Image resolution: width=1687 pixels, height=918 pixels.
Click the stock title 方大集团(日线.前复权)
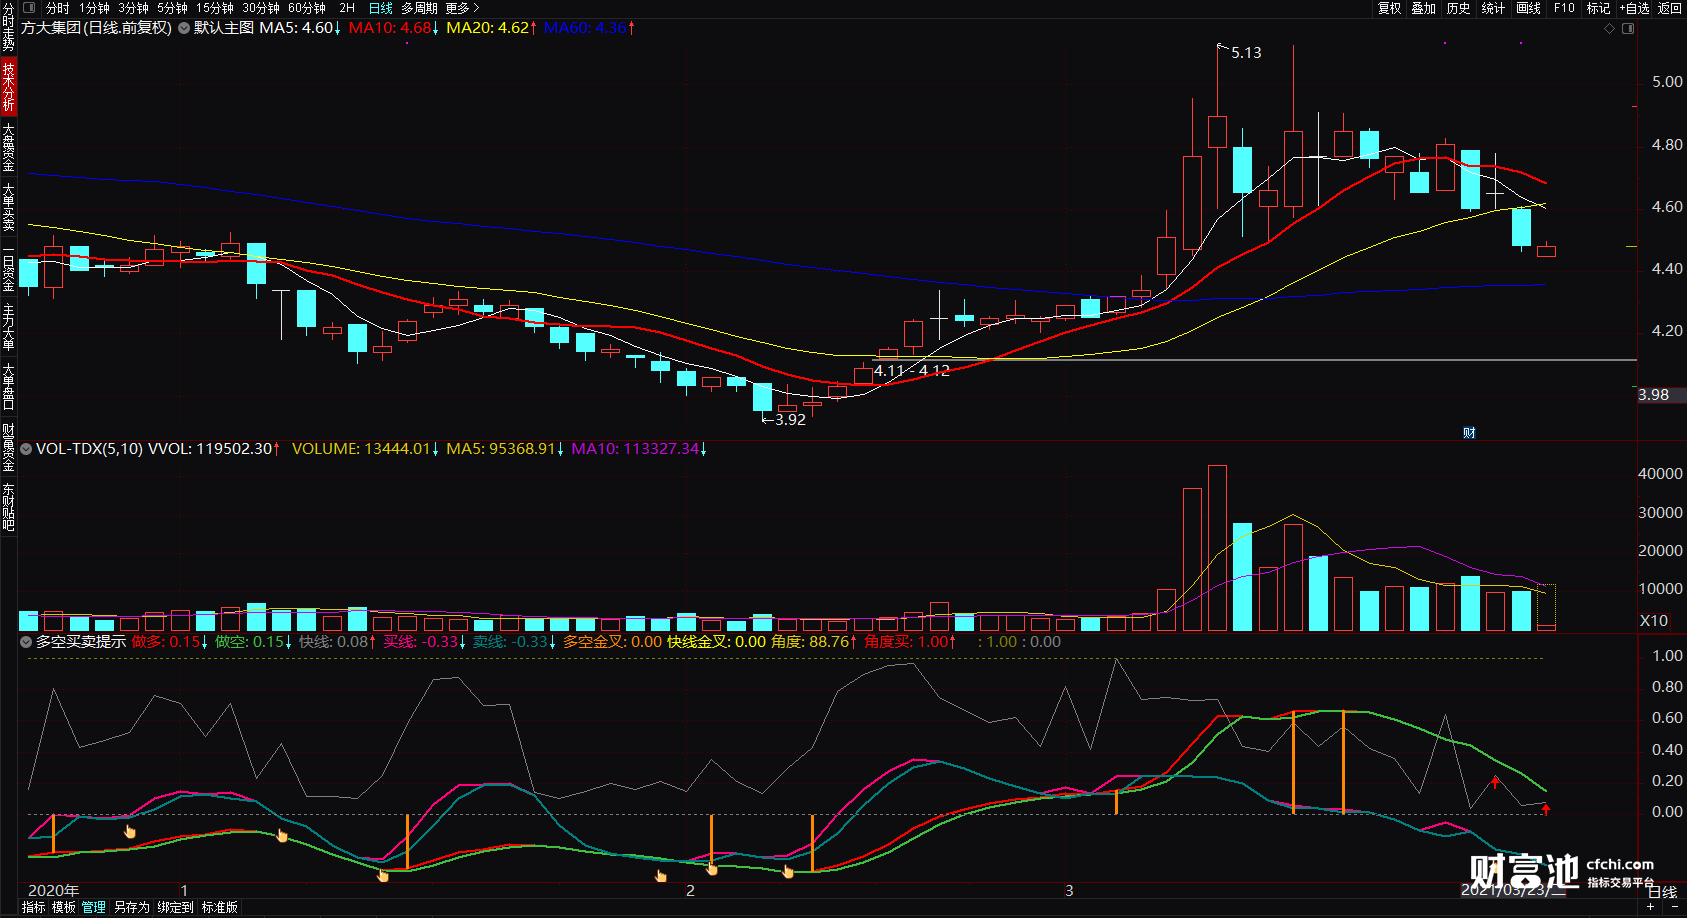click(x=97, y=28)
